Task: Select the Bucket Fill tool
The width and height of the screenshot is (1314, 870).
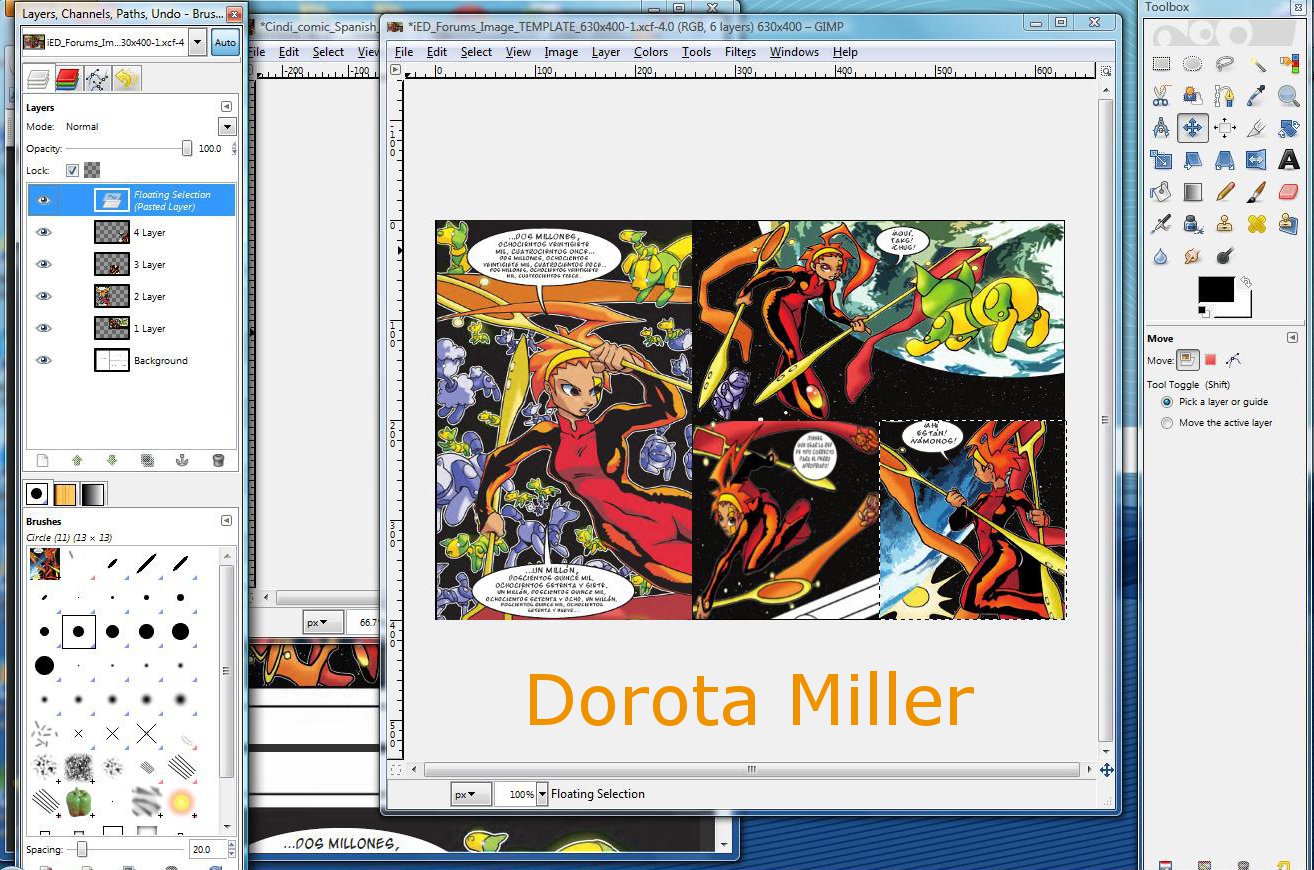Action: pyautogui.click(x=1160, y=191)
